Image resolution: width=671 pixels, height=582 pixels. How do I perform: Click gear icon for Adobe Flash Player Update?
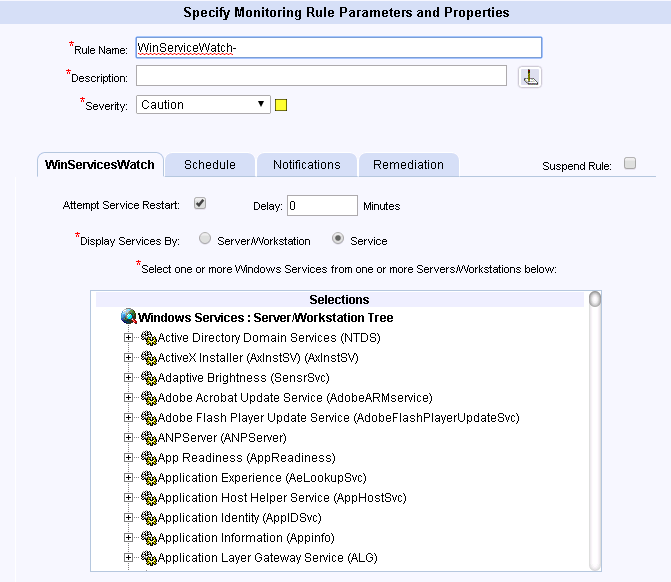(x=149, y=418)
